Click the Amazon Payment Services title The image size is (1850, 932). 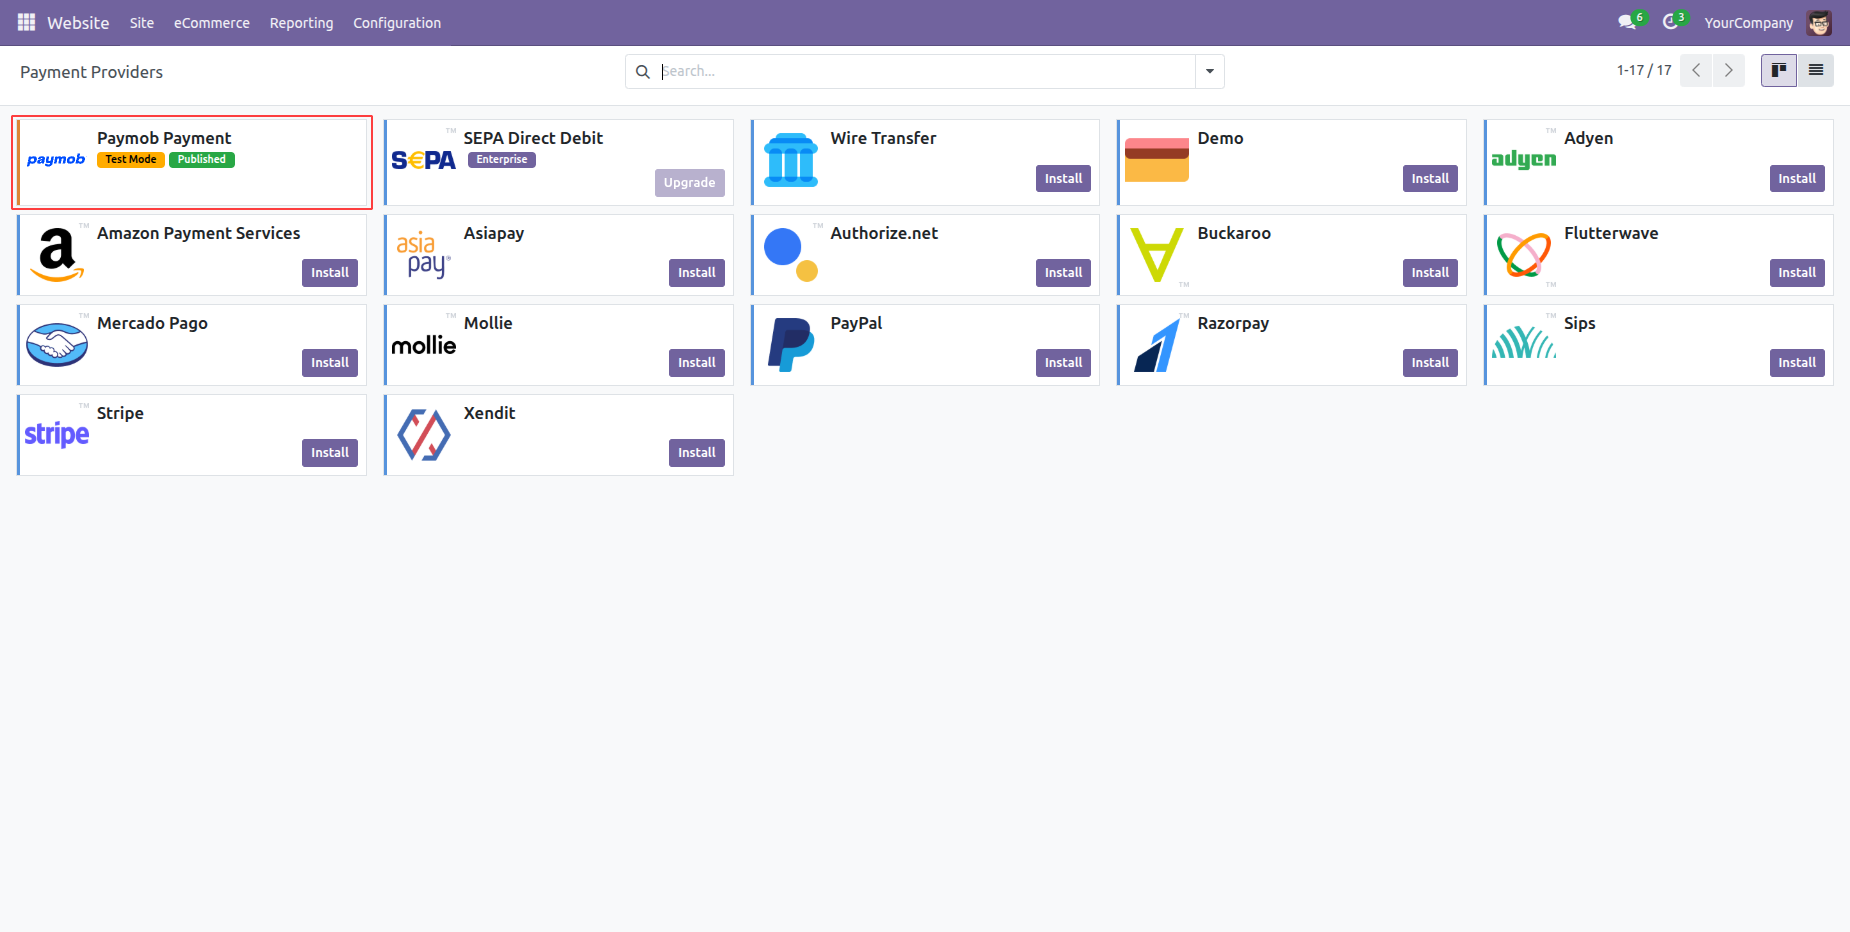click(x=198, y=233)
